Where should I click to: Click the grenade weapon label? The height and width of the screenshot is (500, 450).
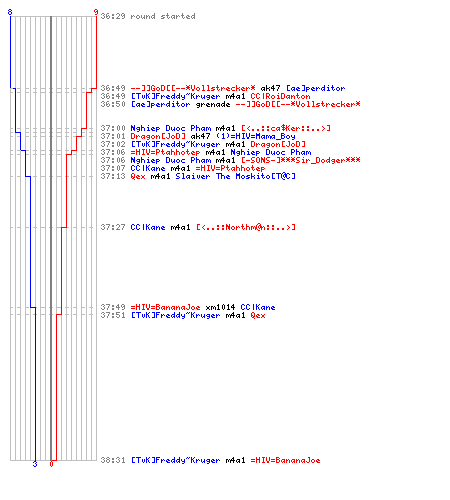(x=213, y=105)
